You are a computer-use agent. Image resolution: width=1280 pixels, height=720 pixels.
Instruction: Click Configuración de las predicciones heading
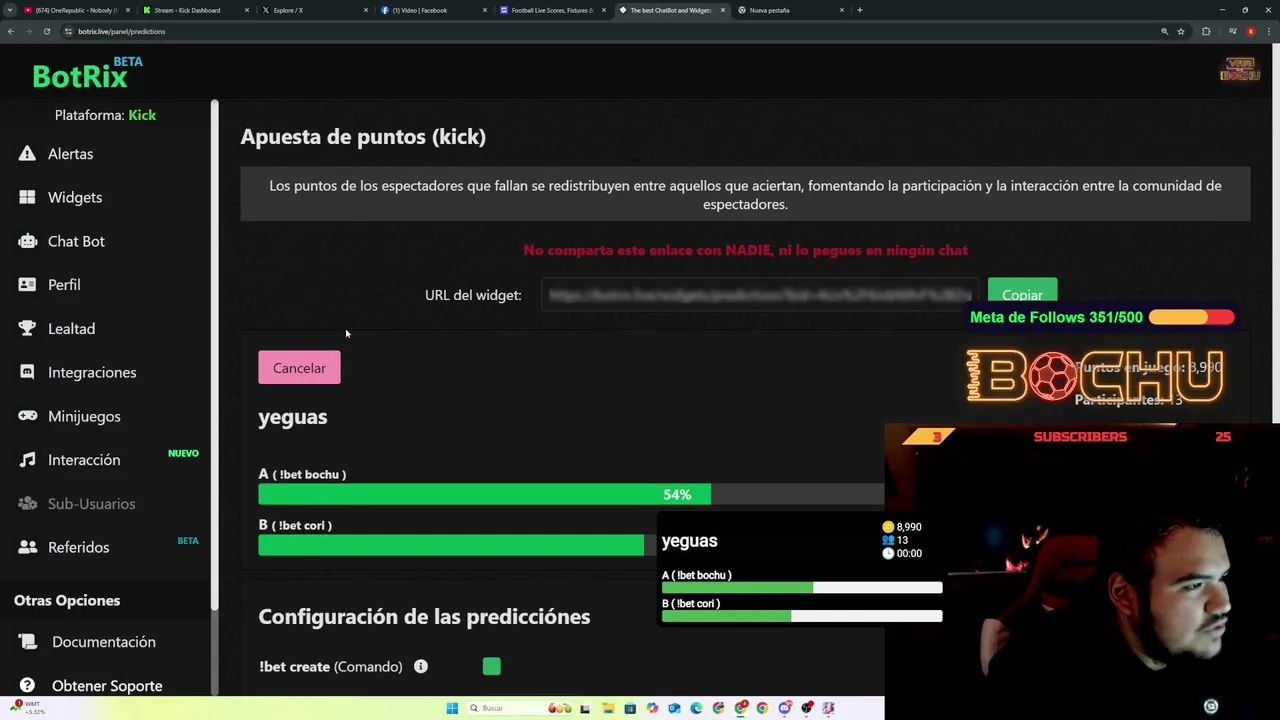click(424, 616)
